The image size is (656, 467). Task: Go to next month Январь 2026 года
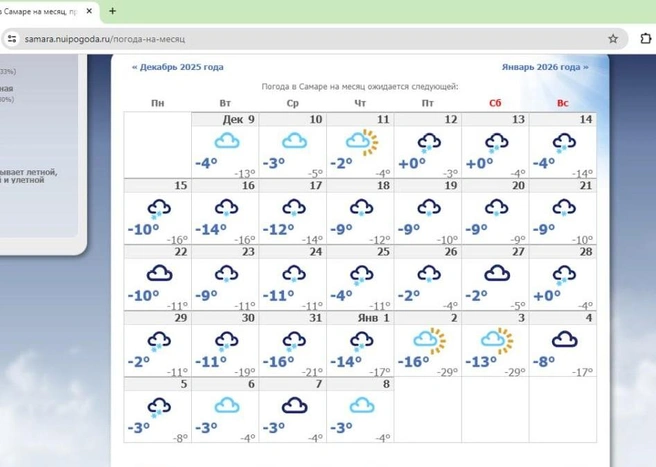click(x=545, y=67)
